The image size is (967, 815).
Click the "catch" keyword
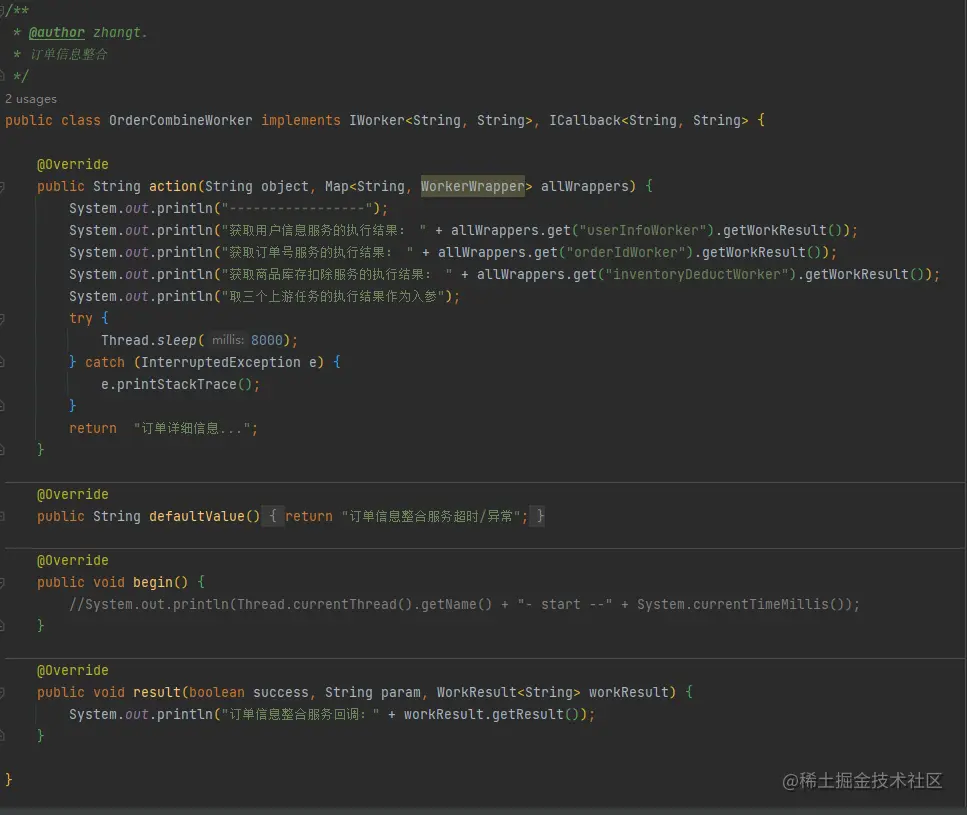[x=105, y=362]
